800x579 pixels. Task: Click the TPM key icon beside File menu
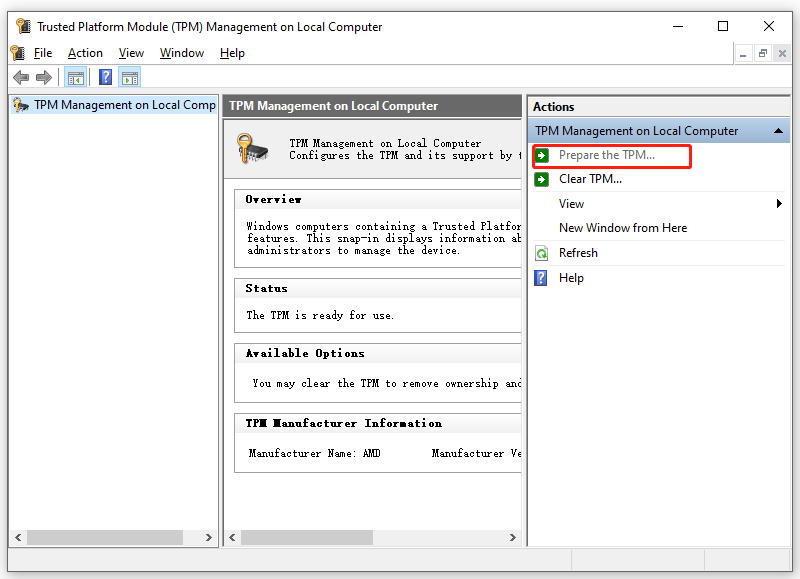18,53
